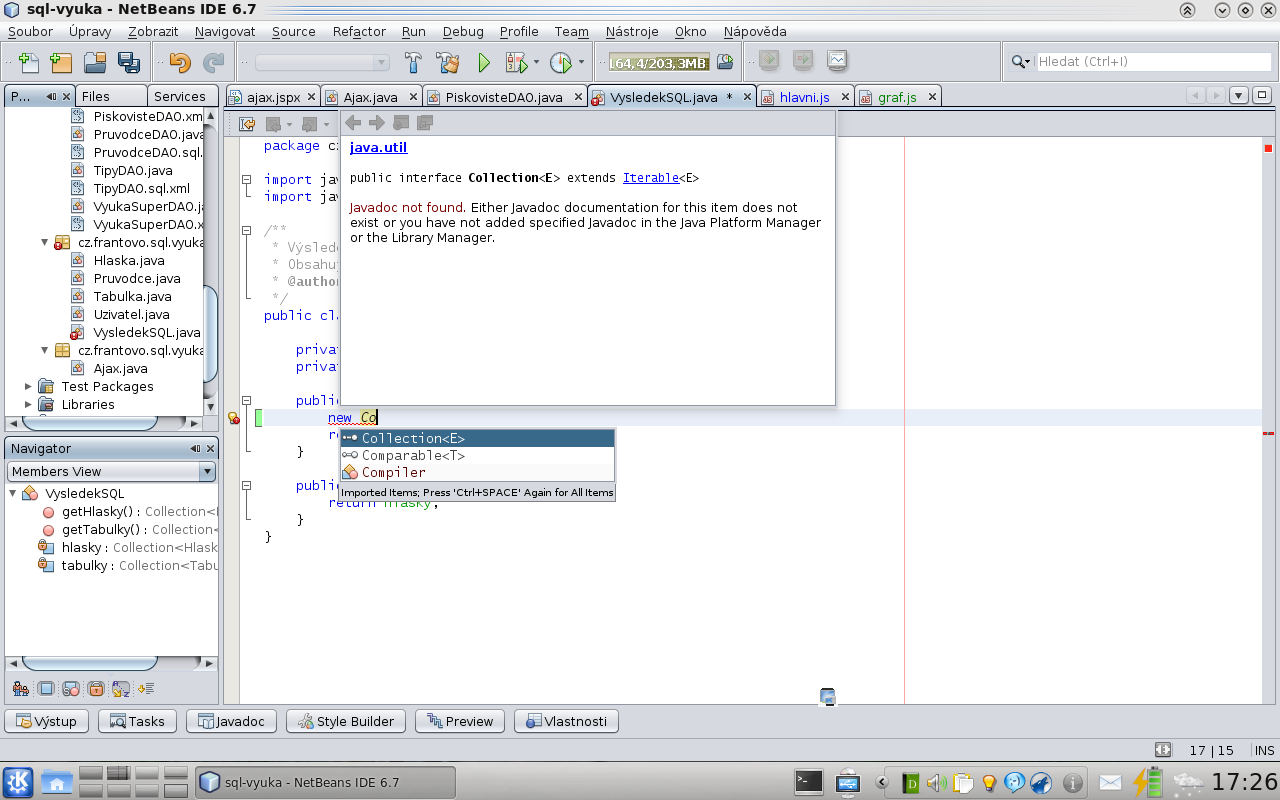The height and width of the screenshot is (800, 1280).
Task: Click the clipboard tray icon
Action: (963, 783)
